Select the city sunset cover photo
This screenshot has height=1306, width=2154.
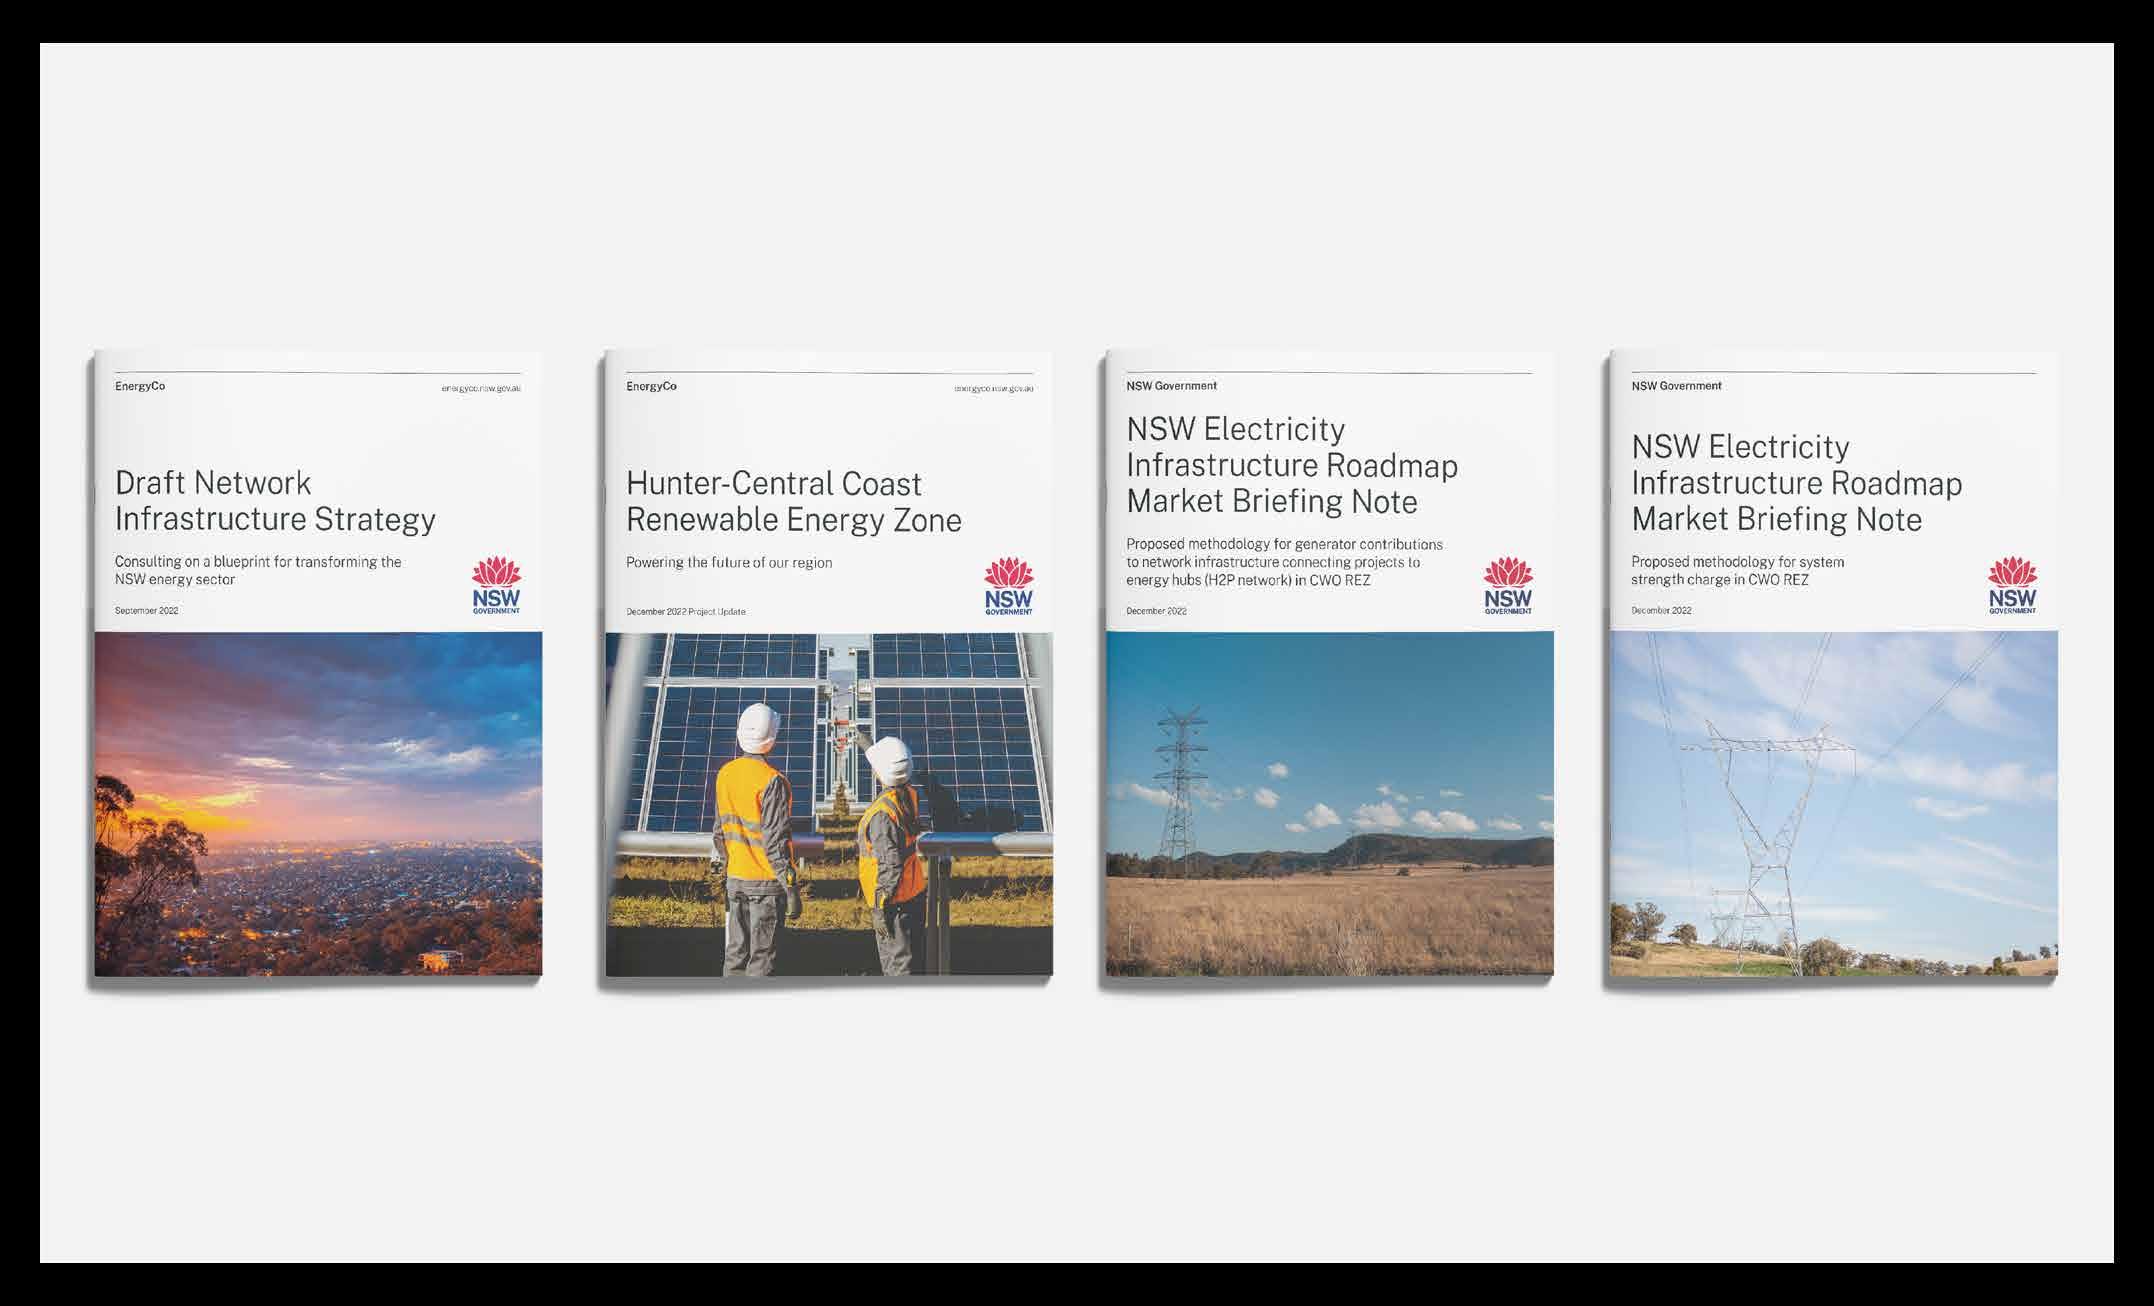[x=318, y=804]
